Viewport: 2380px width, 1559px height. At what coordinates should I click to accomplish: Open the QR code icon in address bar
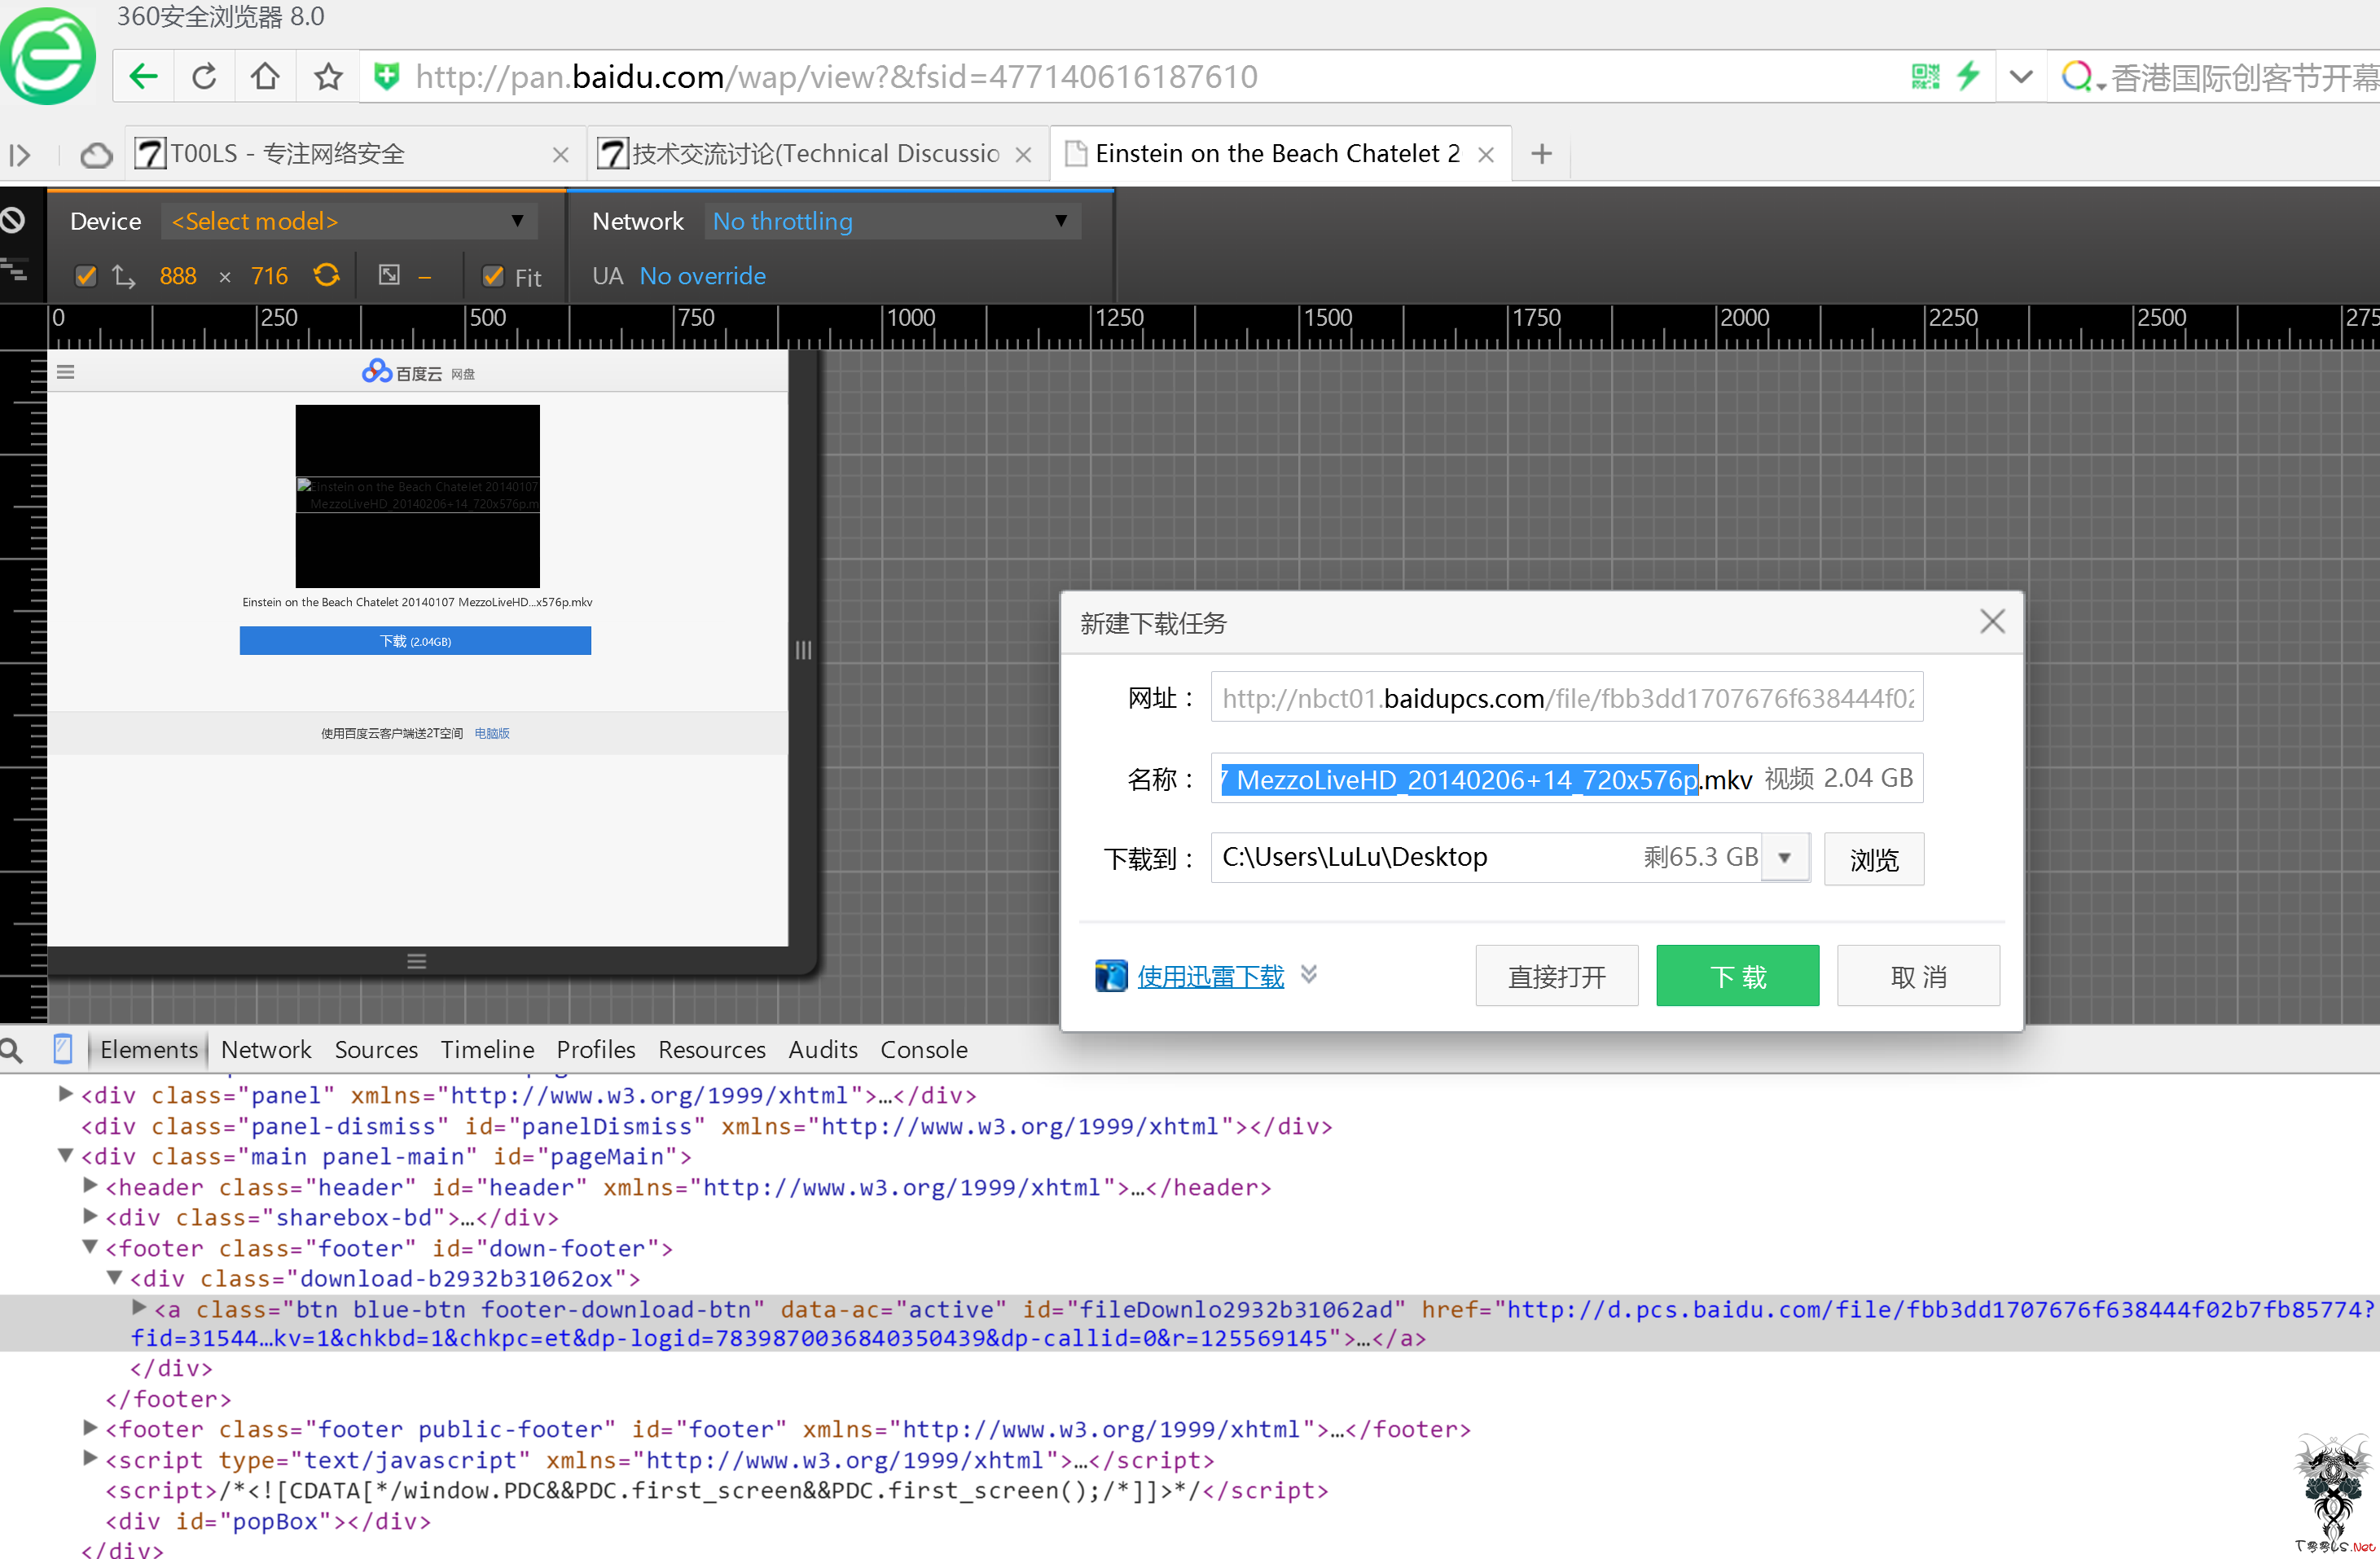click(x=1925, y=76)
